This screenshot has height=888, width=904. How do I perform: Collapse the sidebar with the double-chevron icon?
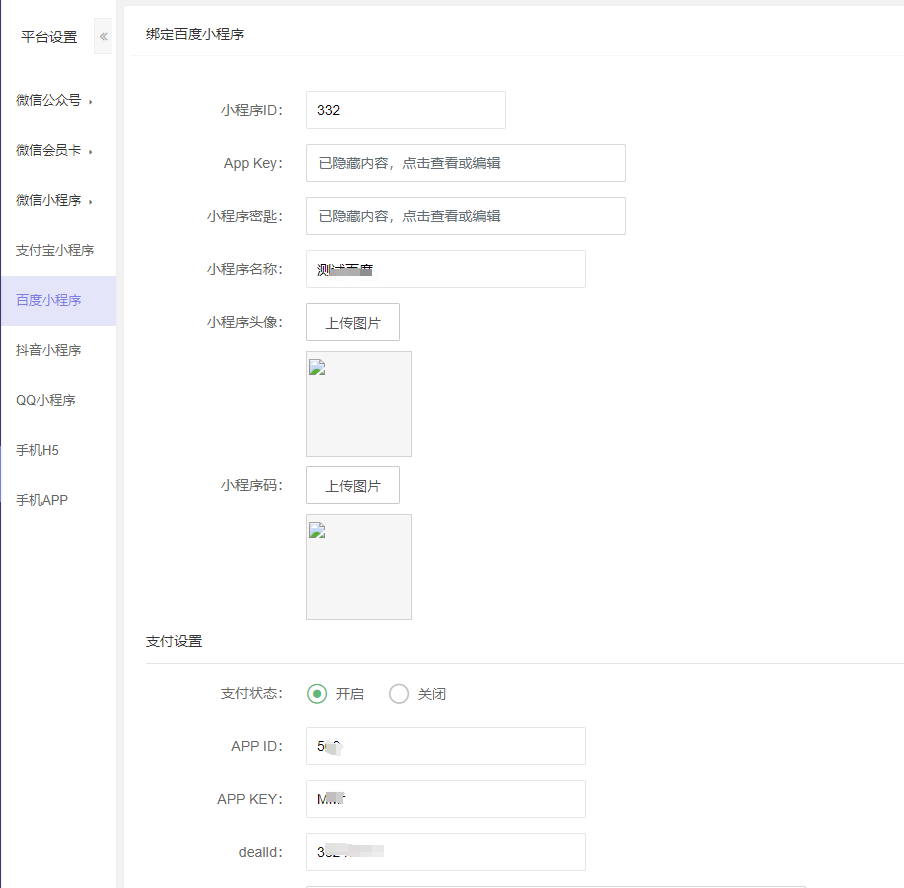[103, 37]
